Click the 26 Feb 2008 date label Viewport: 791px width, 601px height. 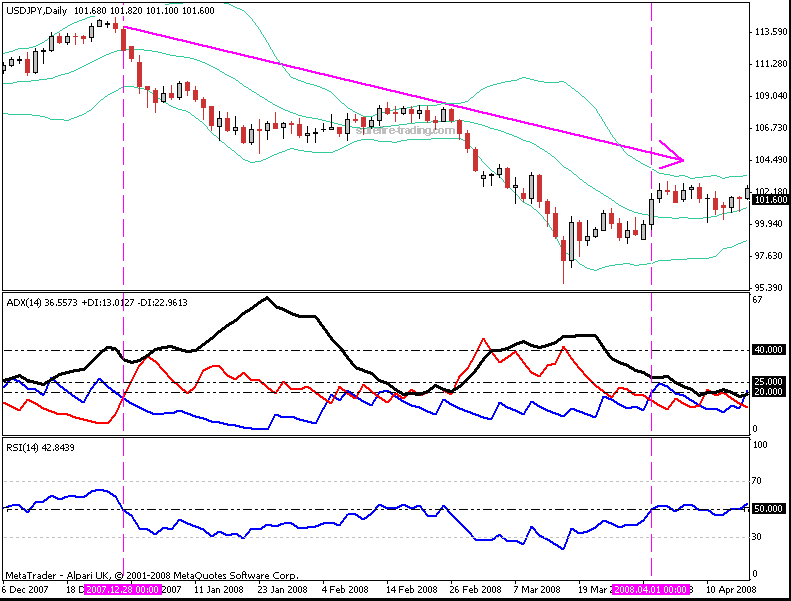click(476, 589)
